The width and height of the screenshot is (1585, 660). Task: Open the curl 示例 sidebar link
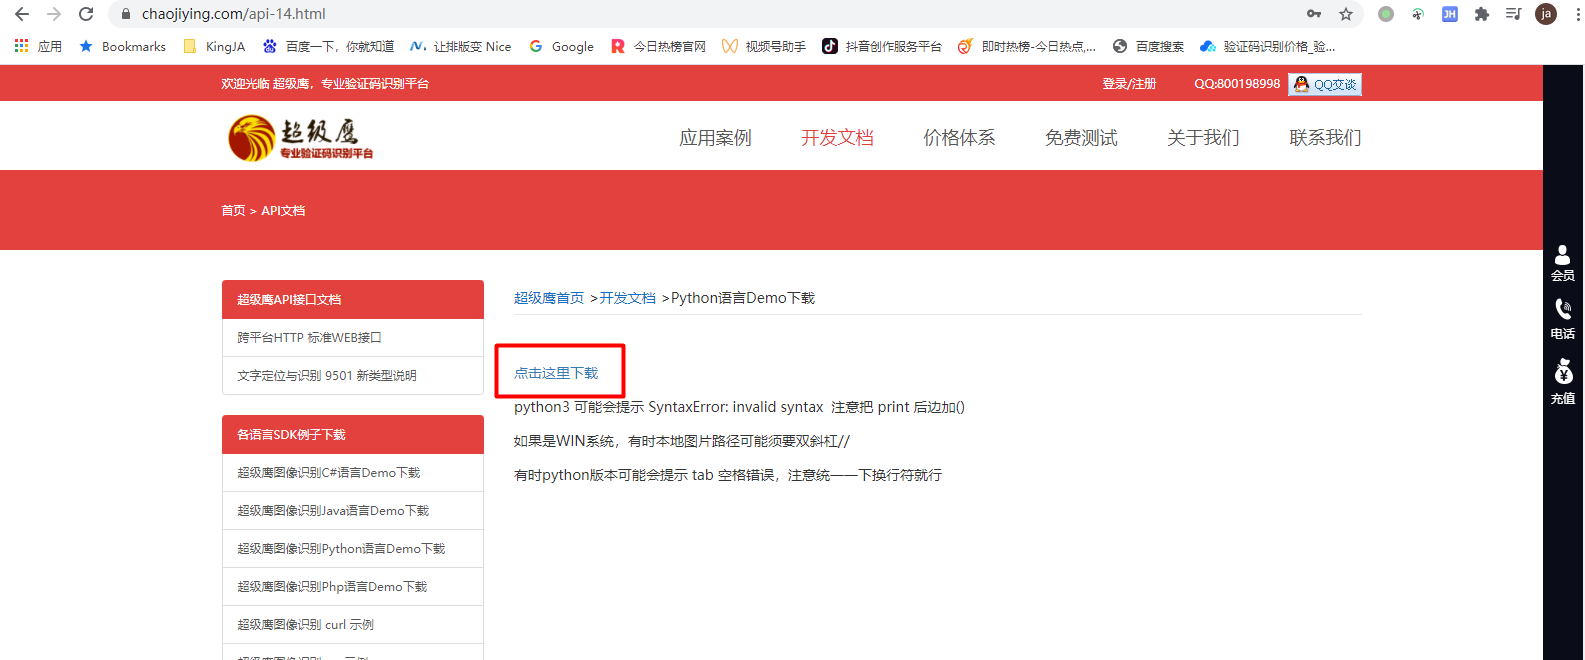(x=353, y=625)
